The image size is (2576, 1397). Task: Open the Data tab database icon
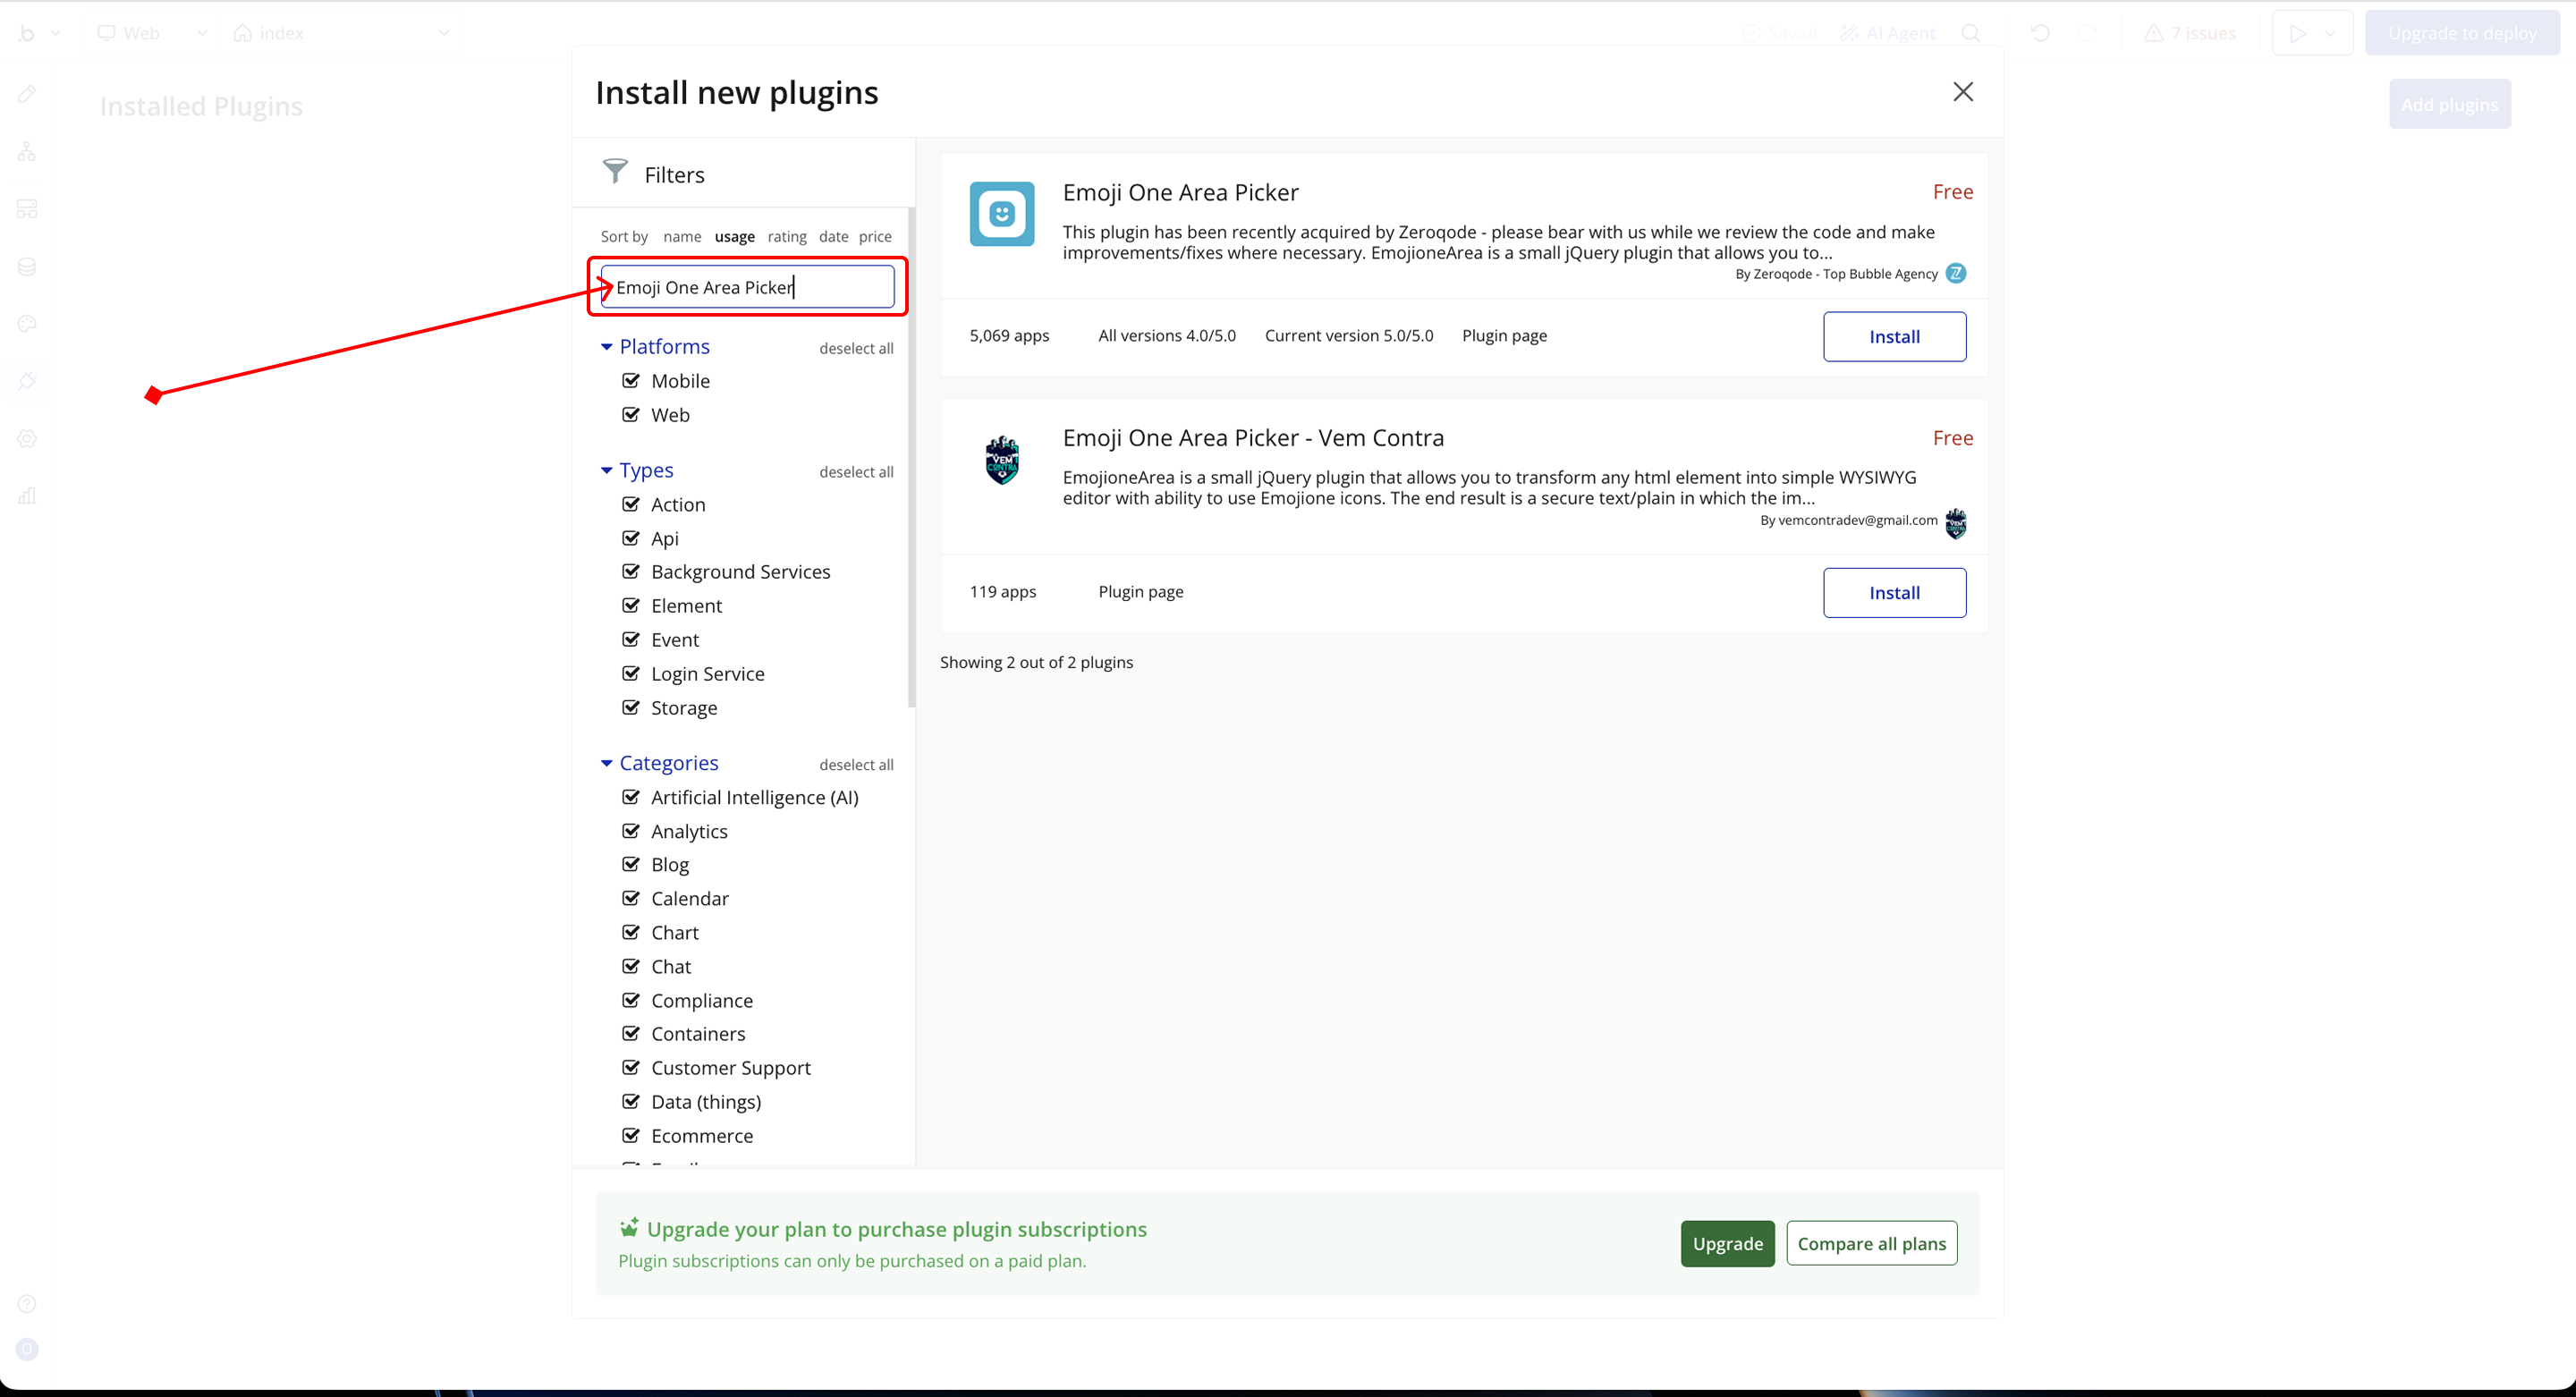tap(27, 266)
